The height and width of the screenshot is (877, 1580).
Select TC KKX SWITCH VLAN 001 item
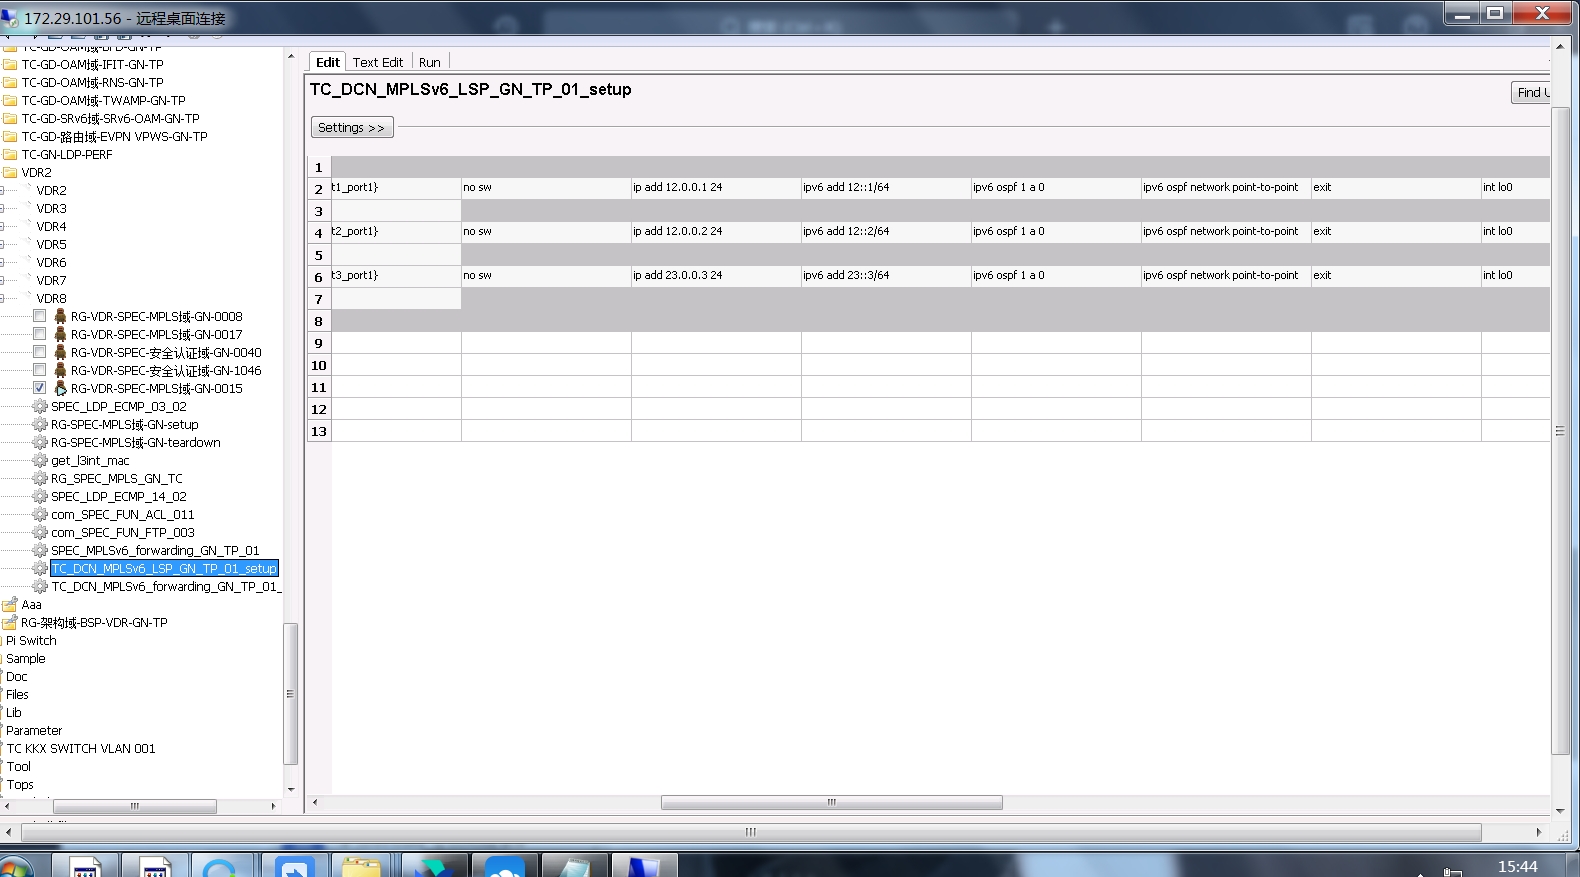[80, 748]
